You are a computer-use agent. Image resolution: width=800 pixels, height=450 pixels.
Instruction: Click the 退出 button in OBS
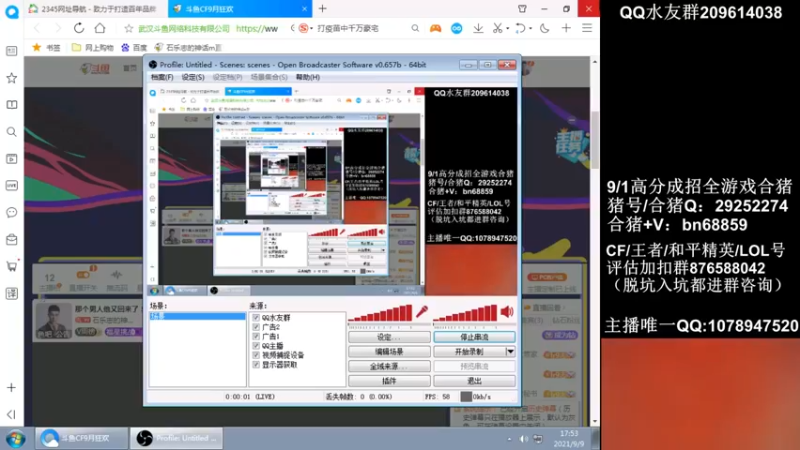coord(474,381)
